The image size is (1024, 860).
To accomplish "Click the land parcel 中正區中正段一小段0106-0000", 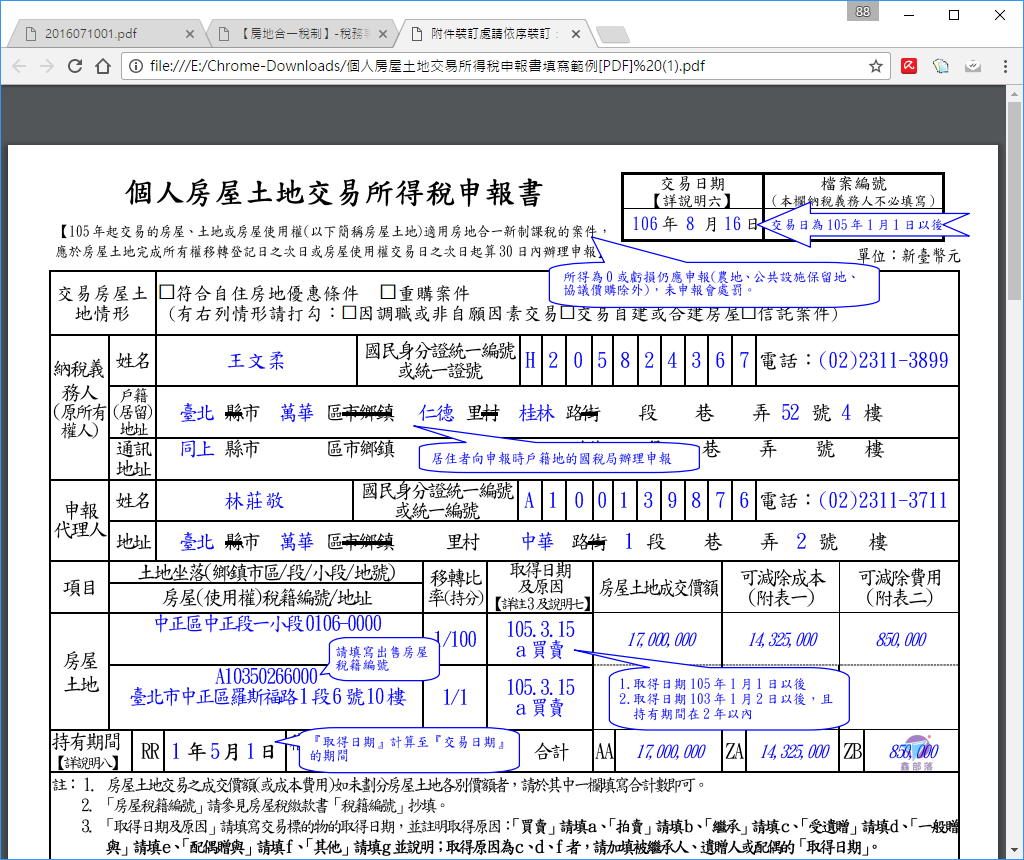I will pyautogui.click(x=268, y=624).
